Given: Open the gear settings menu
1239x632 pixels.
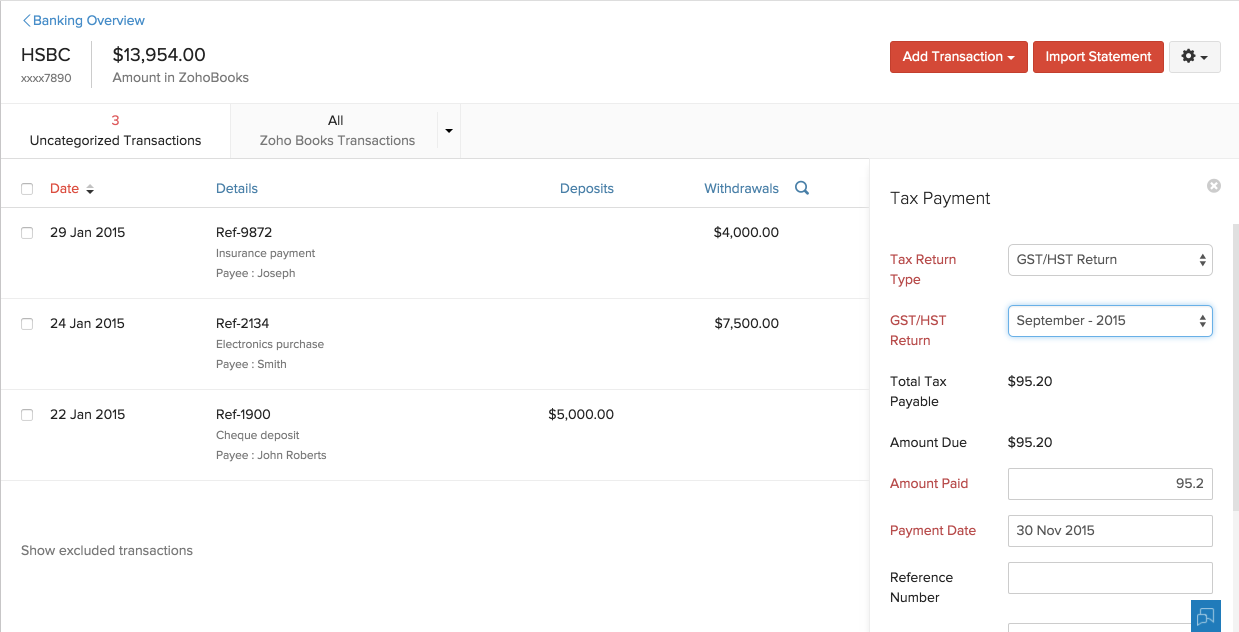Looking at the screenshot, I should point(1194,57).
